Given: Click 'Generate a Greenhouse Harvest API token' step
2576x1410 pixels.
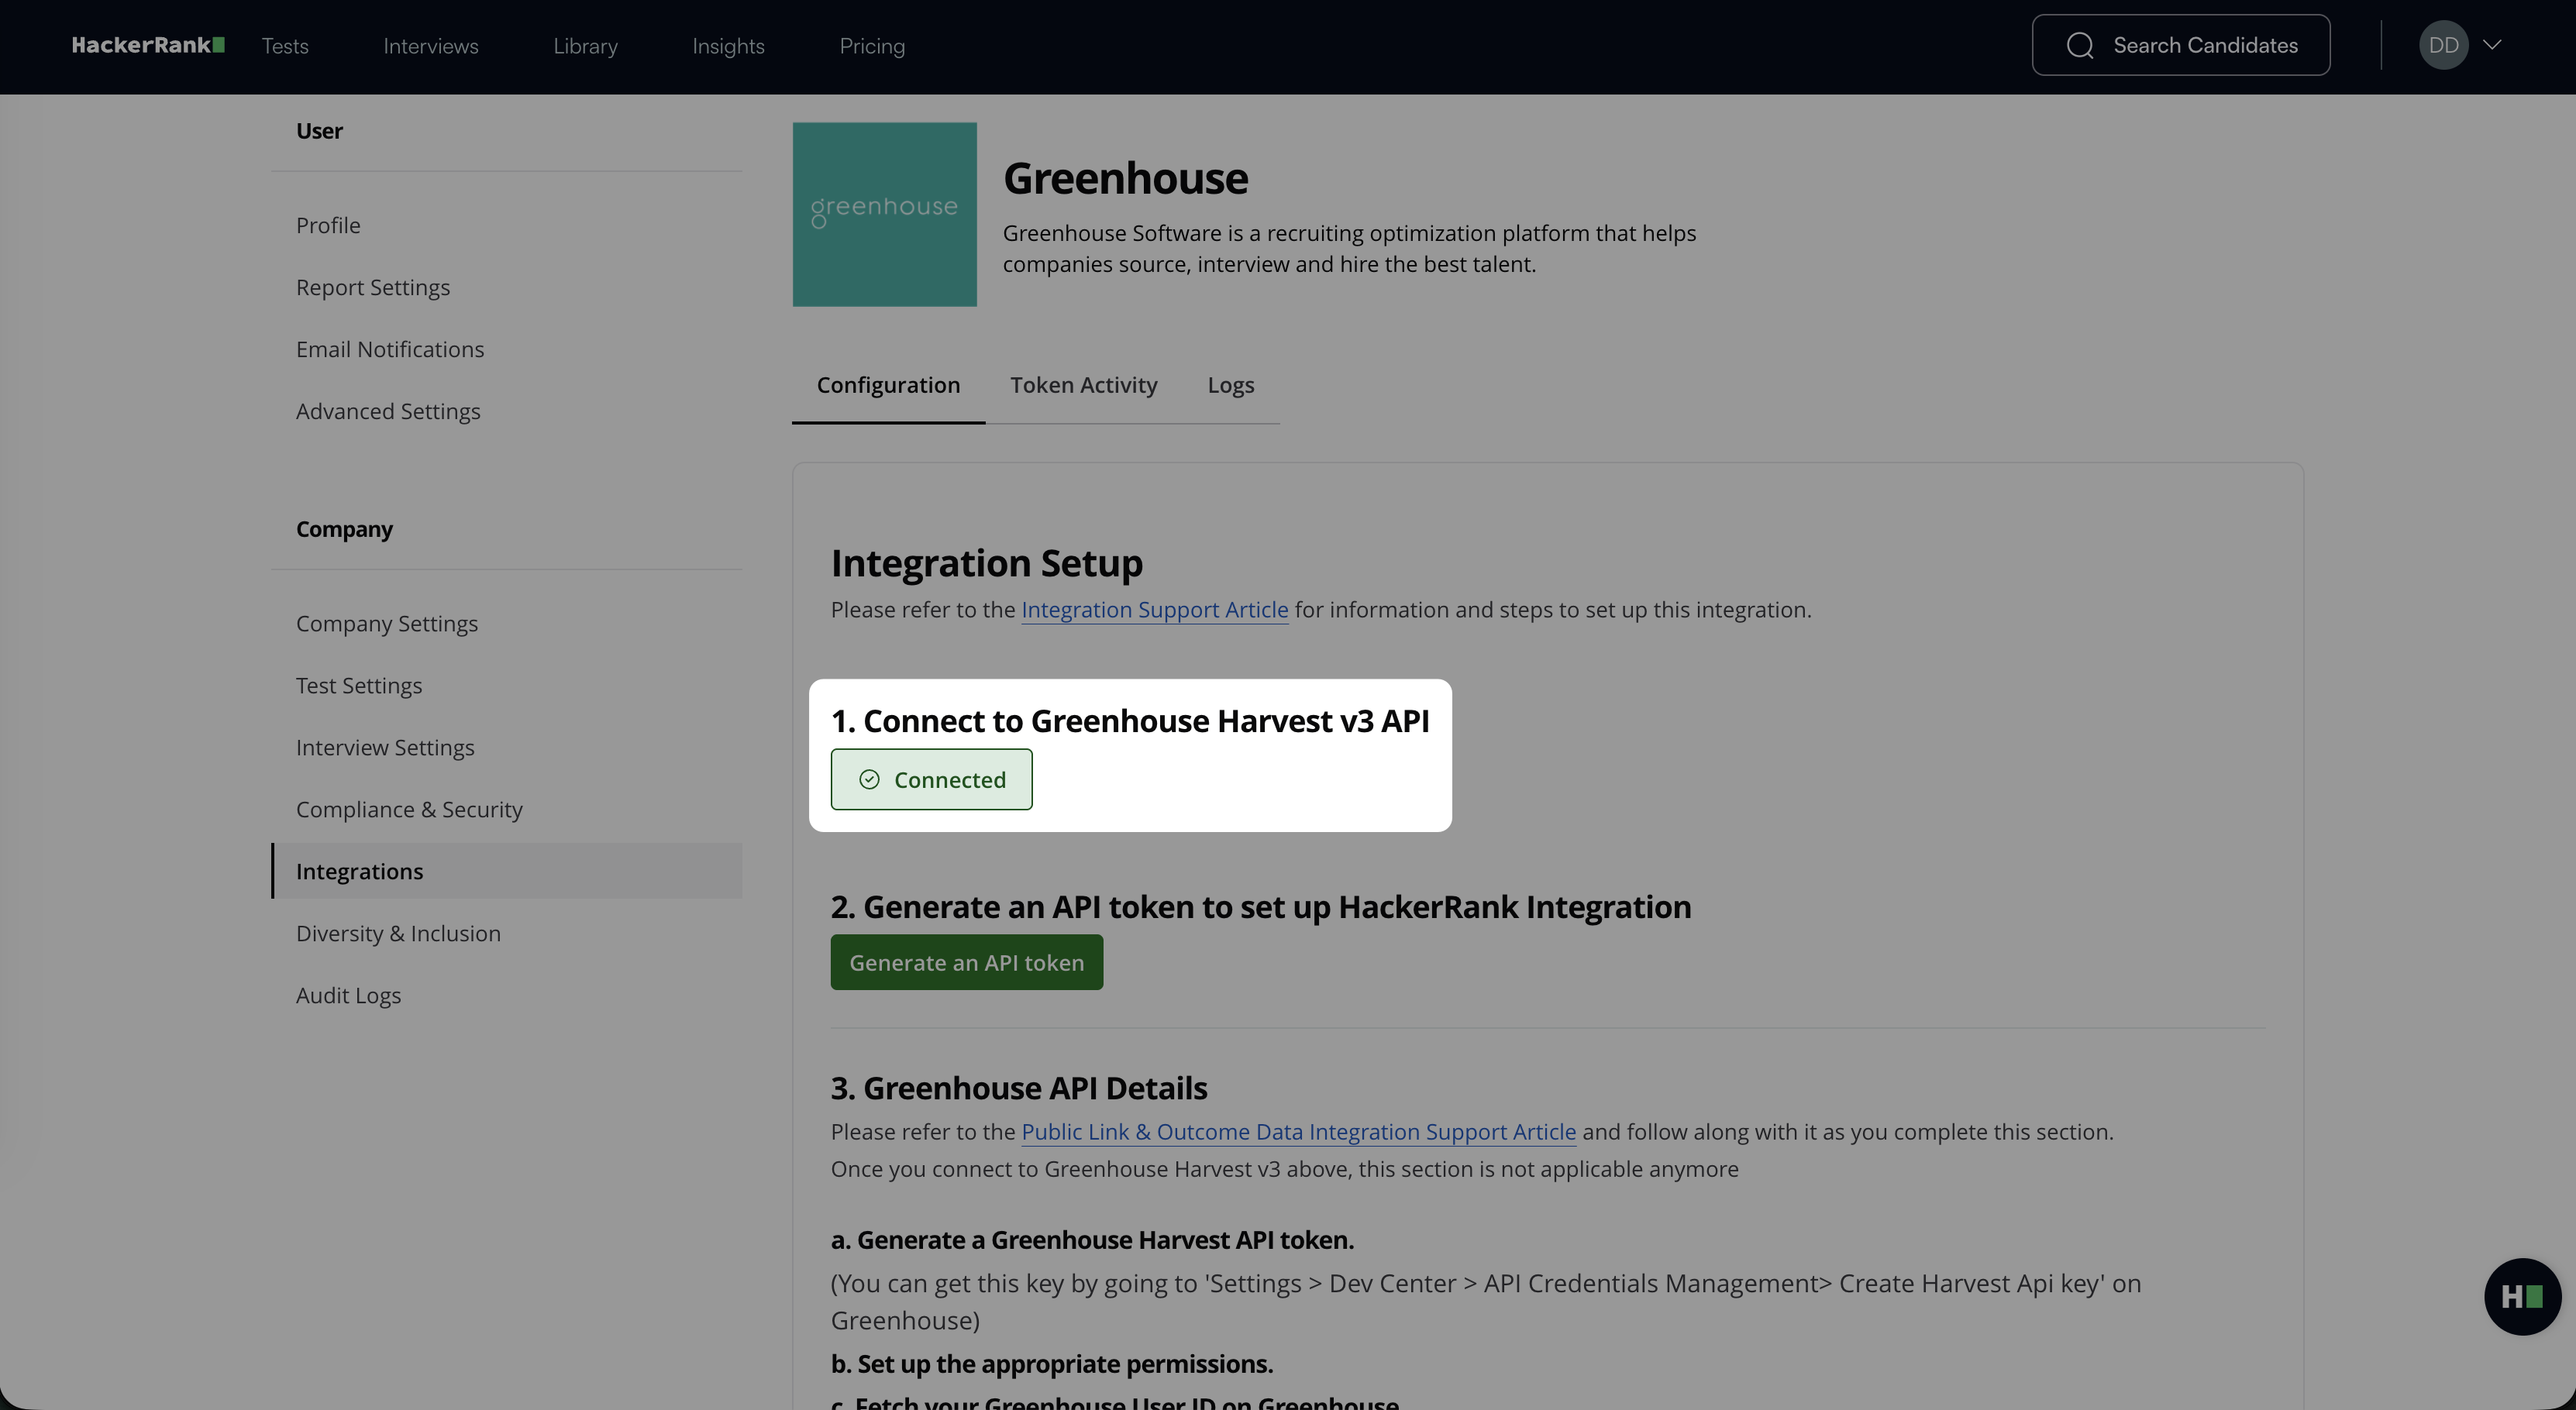Looking at the screenshot, I should (x=1092, y=1240).
